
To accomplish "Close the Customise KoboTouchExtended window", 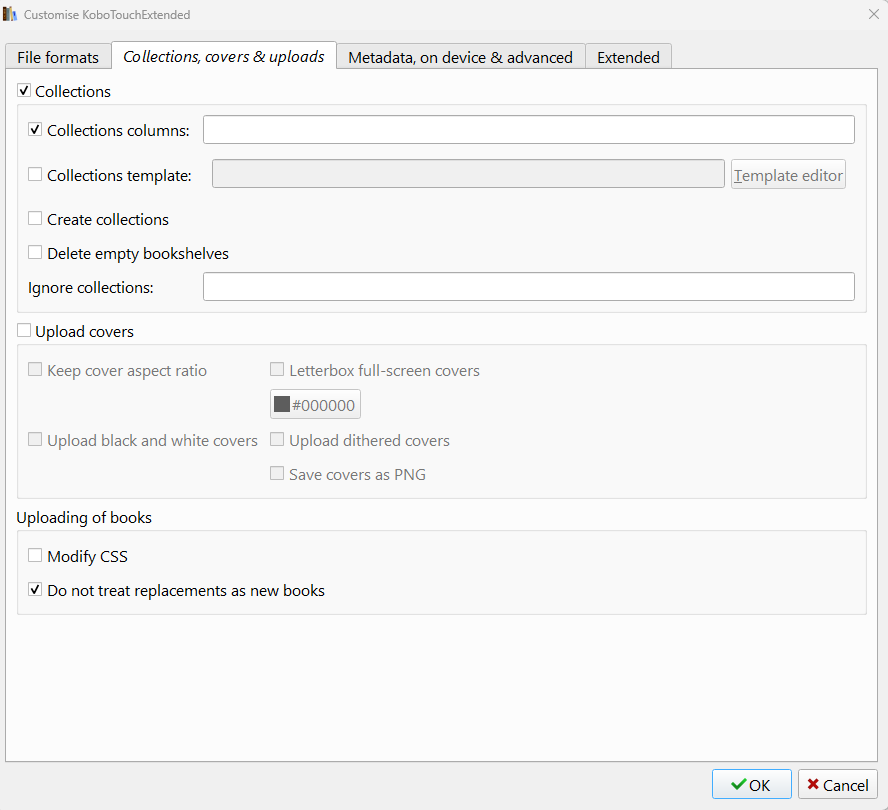I will 874,14.
